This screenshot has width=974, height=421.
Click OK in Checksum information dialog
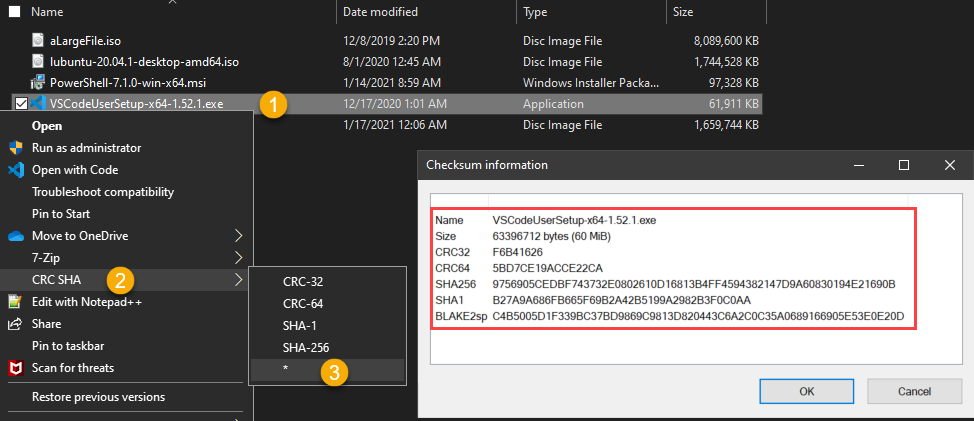(806, 391)
